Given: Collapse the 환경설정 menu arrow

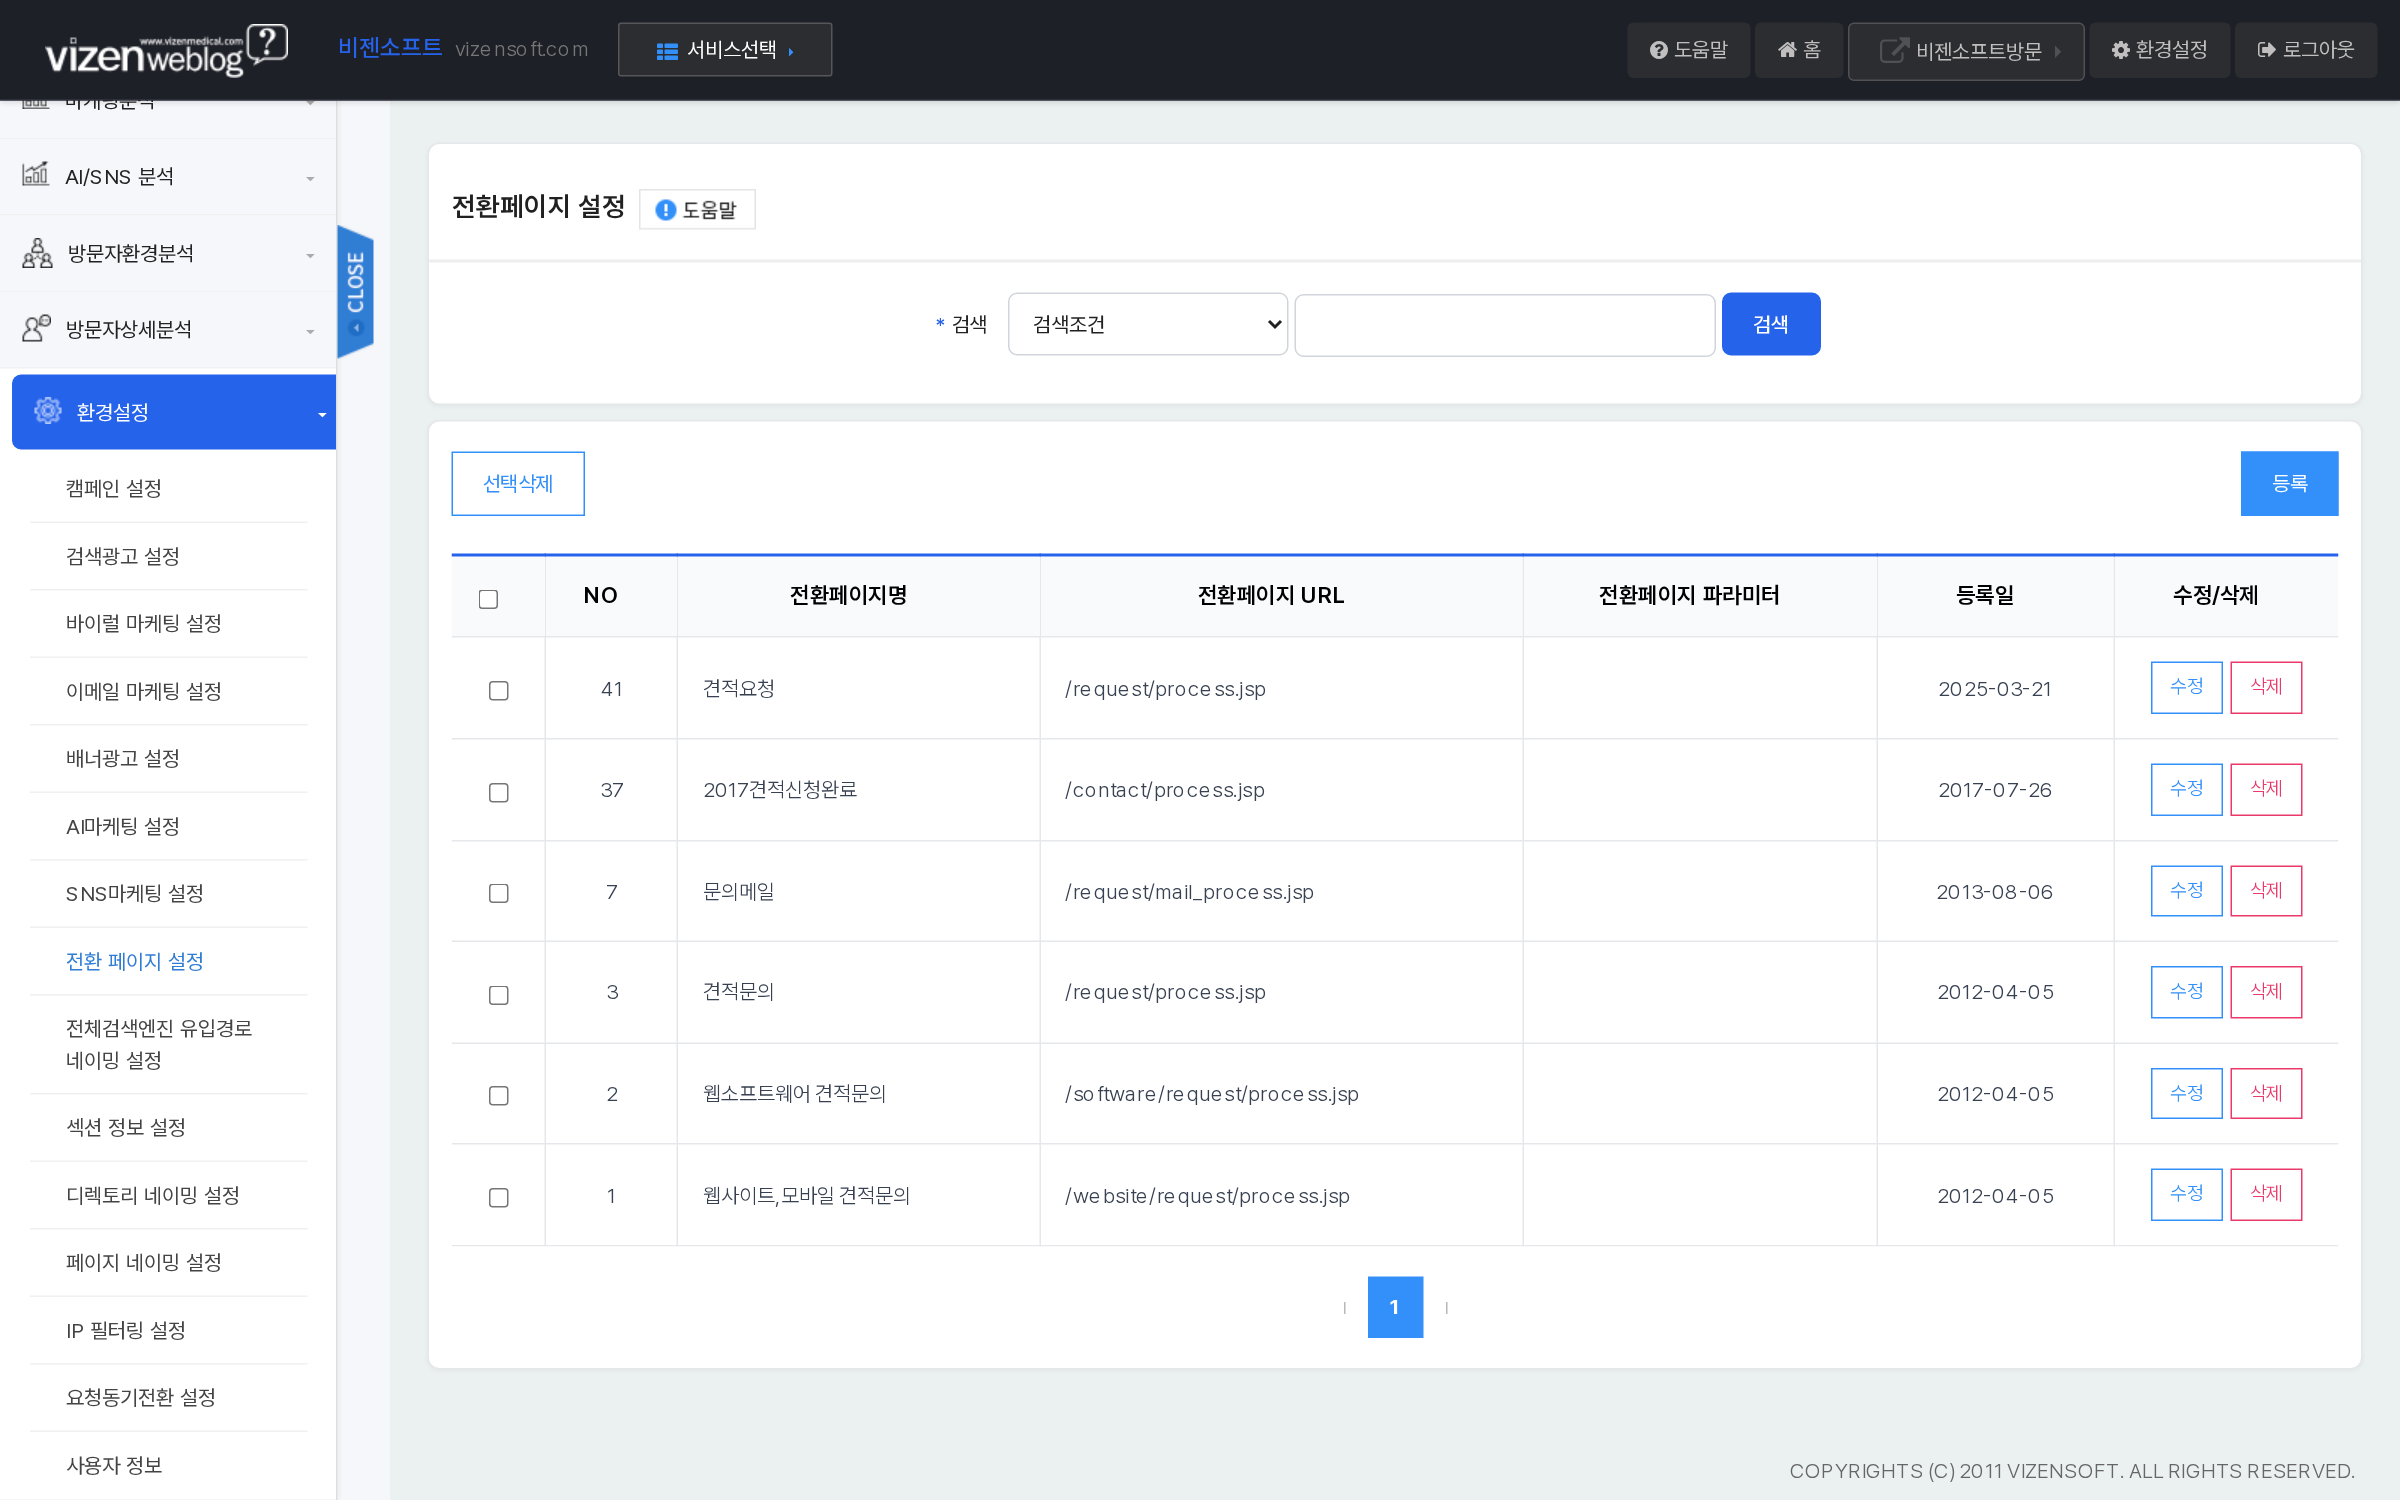Looking at the screenshot, I should tap(322, 415).
